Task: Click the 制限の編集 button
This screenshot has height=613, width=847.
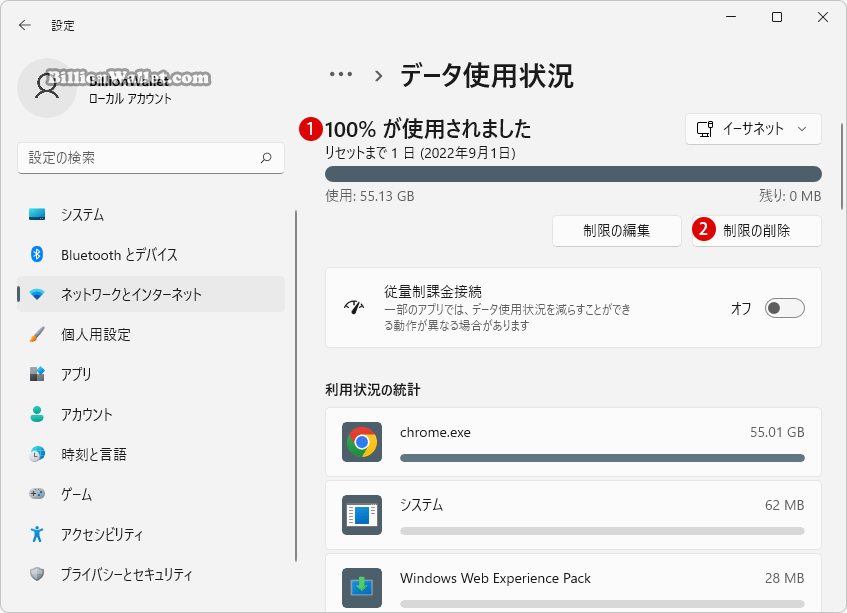Action: click(x=616, y=231)
